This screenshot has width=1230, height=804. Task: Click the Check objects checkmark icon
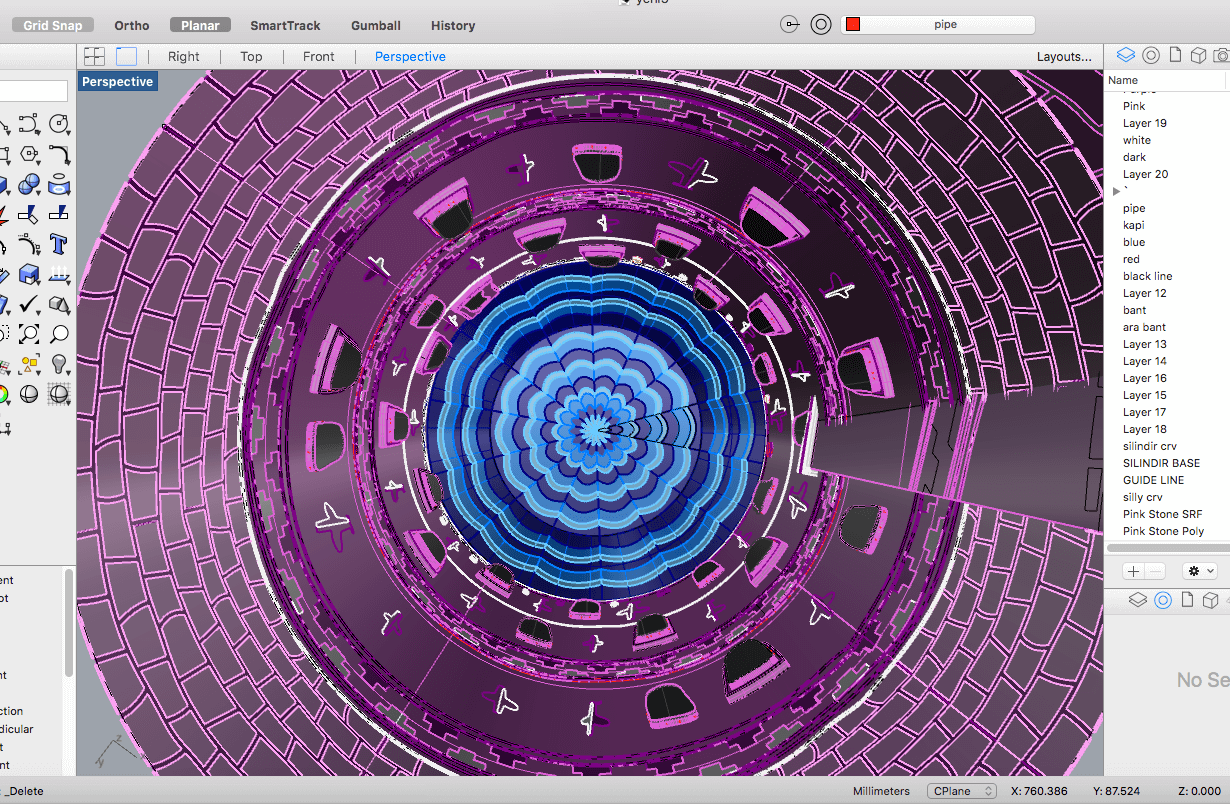tap(29, 304)
